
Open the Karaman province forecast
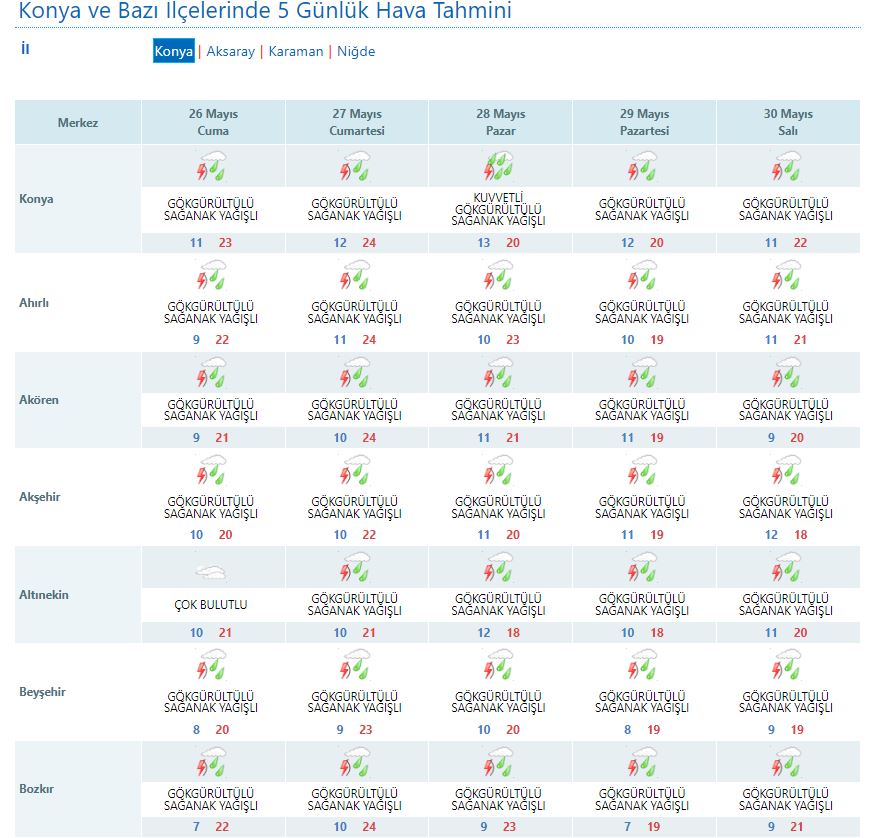tap(296, 52)
